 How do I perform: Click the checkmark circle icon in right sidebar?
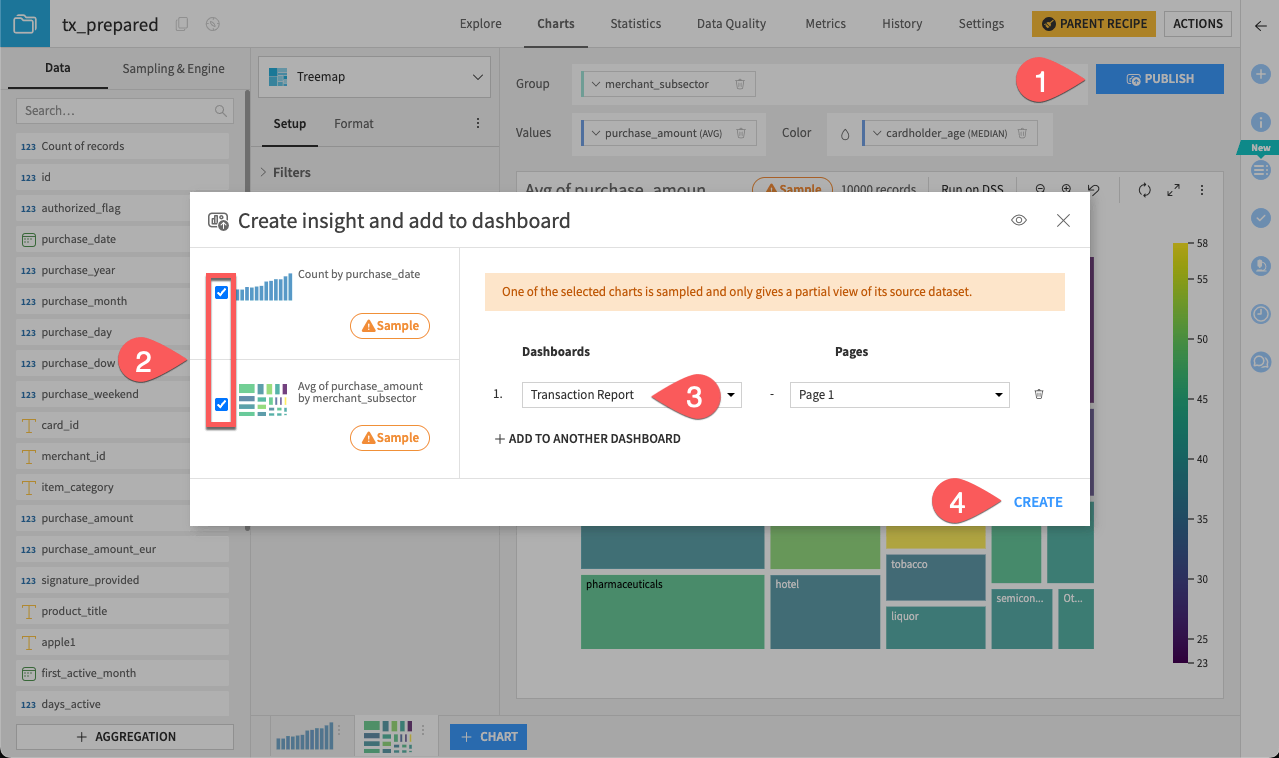[1260, 217]
